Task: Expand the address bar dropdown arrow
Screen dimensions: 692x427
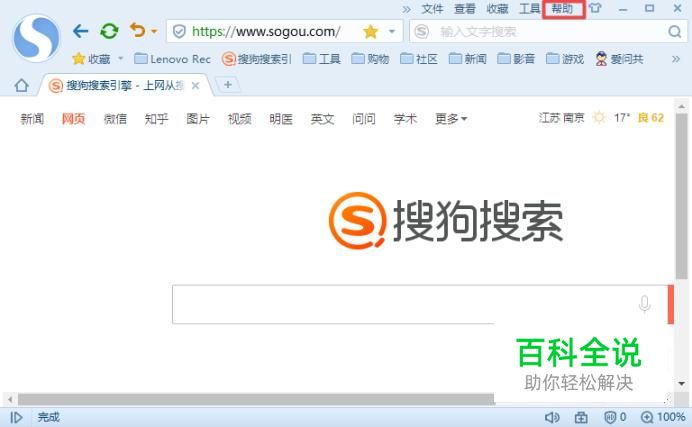Action: coord(391,32)
